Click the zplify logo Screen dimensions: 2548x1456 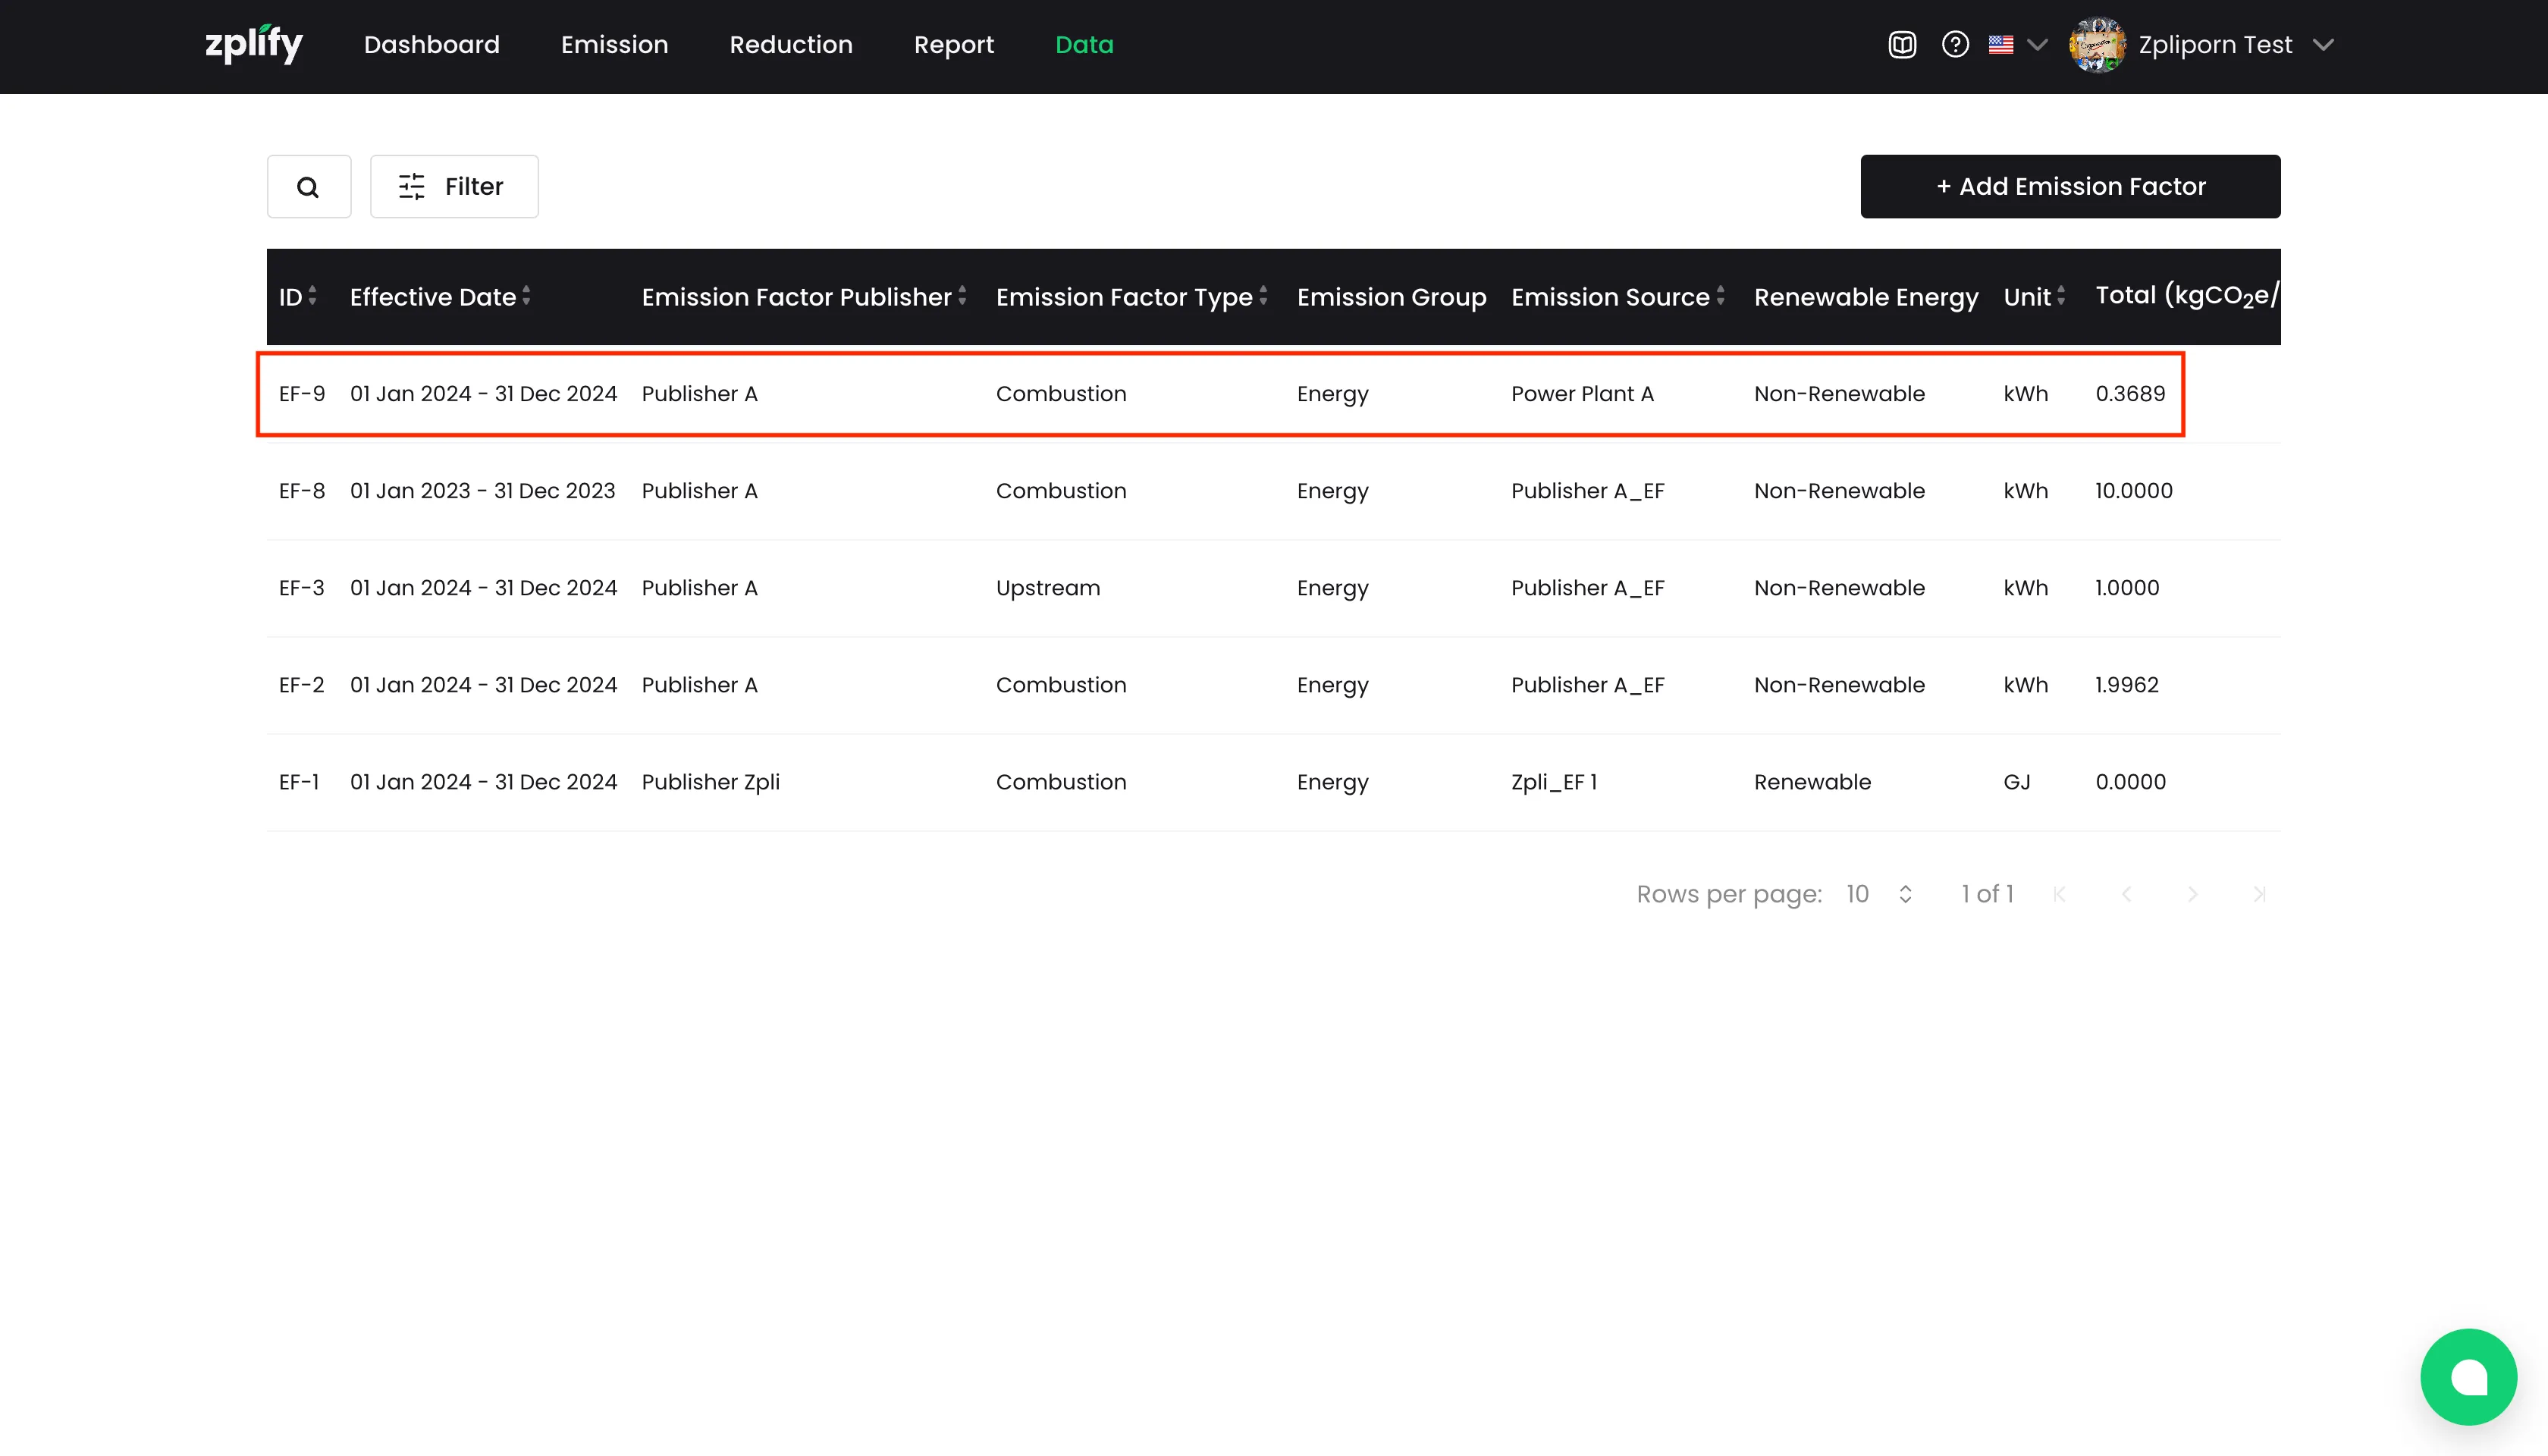[x=254, y=45]
